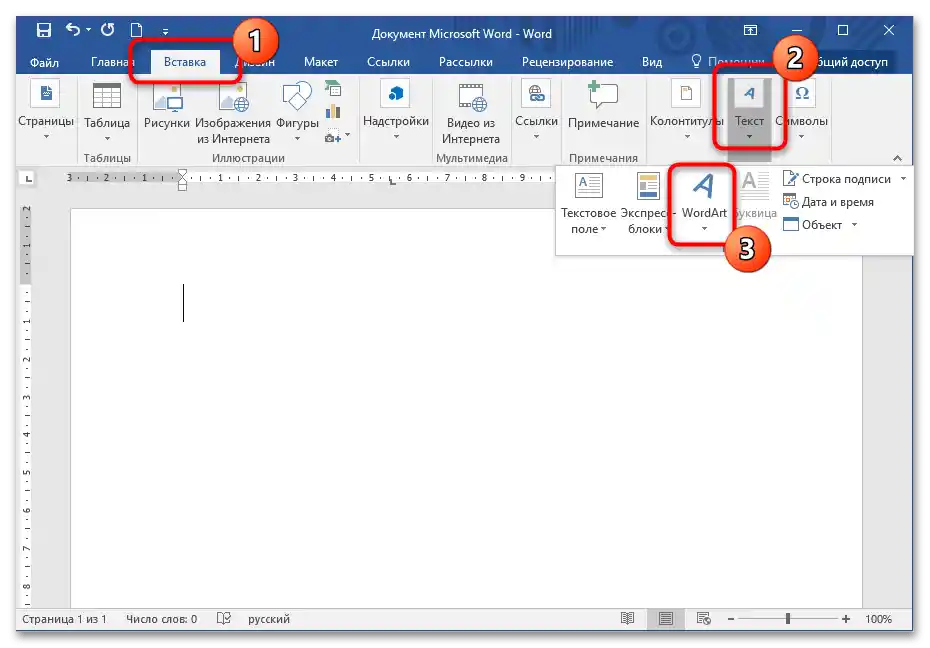This screenshot has height=648, width=930.
Task: Switch to Print Layout view
Action: click(x=665, y=619)
